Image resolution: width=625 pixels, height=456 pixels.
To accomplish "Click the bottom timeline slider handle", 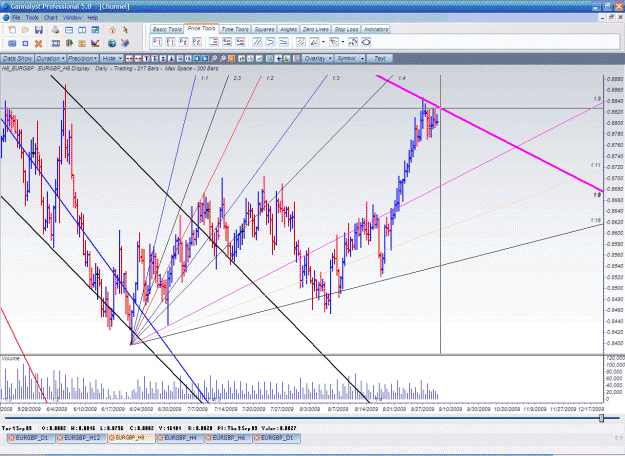I will click(x=601, y=418).
